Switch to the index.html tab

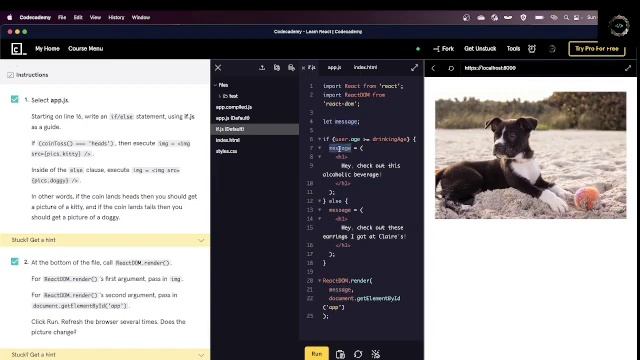point(365,68)
